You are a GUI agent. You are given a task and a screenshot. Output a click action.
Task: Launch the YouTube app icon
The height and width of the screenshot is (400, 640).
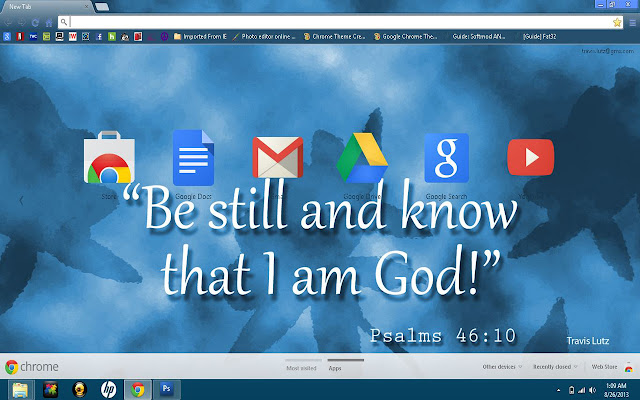(531, 157)
